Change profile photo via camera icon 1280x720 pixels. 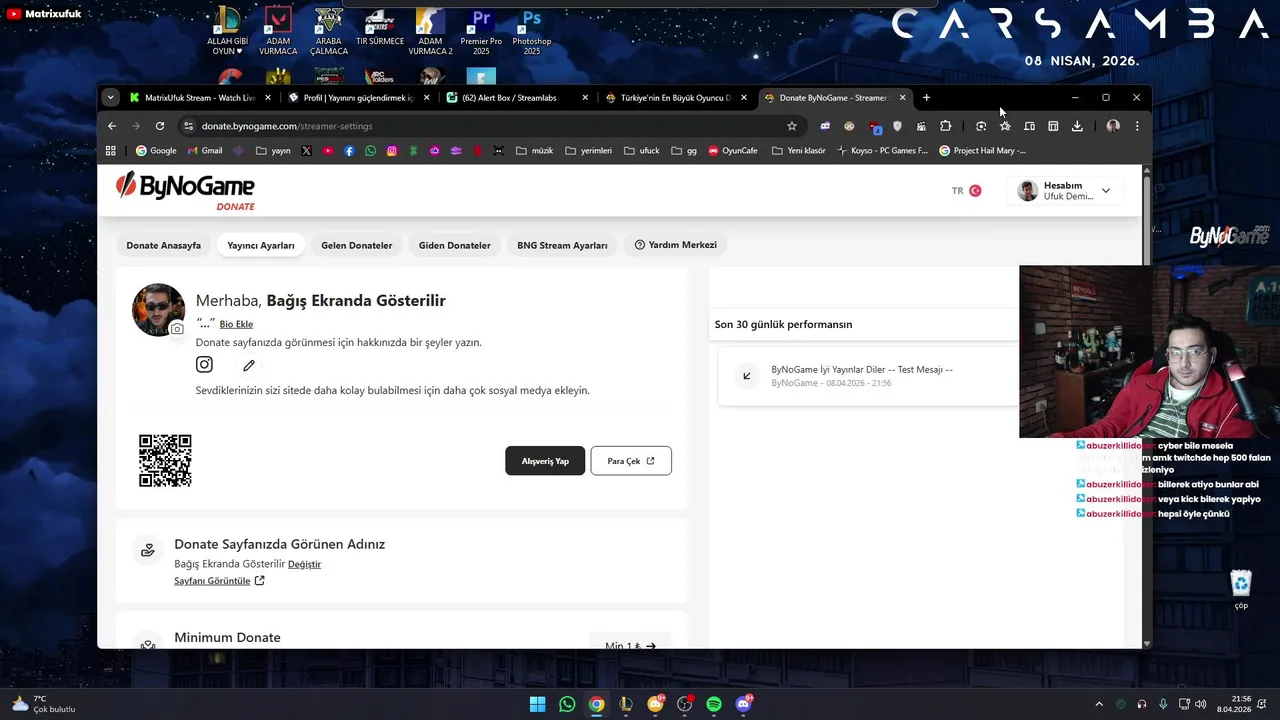tap(177, 329)
